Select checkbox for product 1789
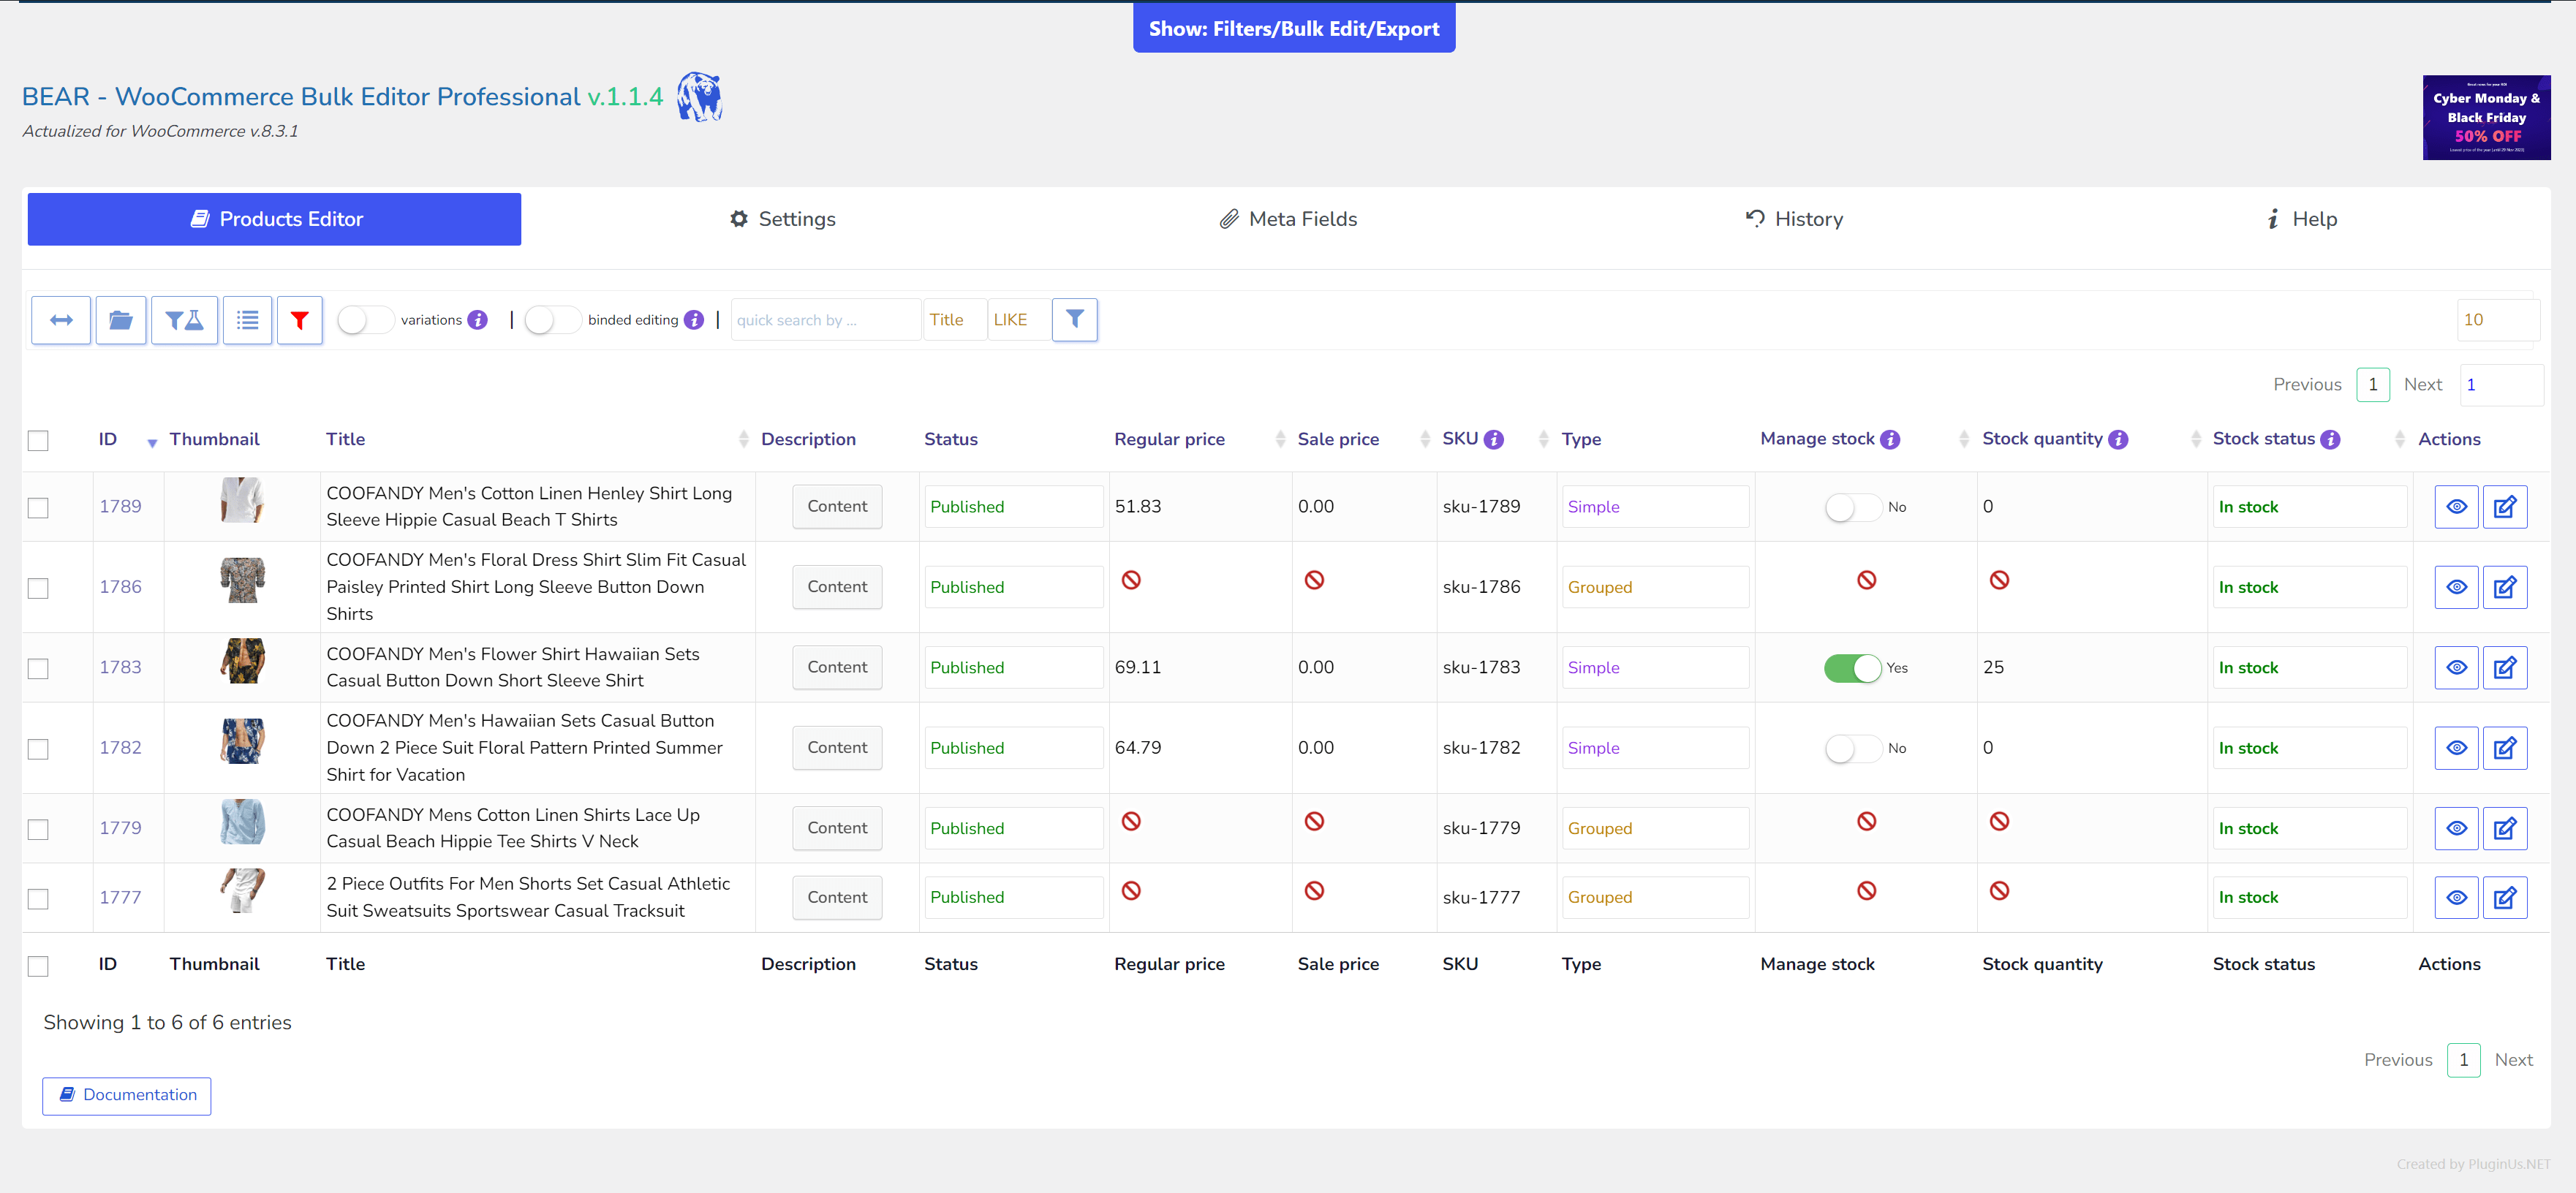 point(38,508)
